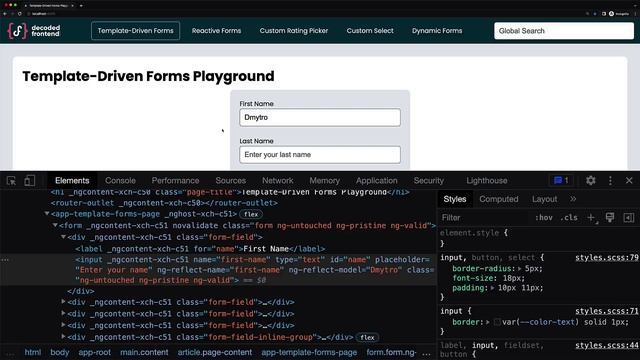Collapse the form element node
640x360 pixels.
[x=55, y=225]
